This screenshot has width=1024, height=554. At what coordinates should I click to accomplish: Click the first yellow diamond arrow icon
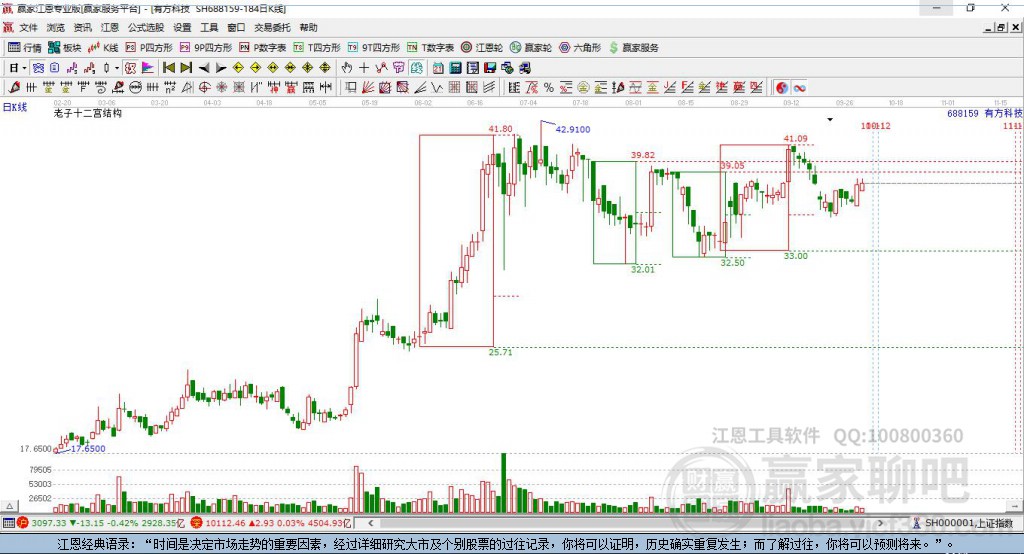point(238,68)
